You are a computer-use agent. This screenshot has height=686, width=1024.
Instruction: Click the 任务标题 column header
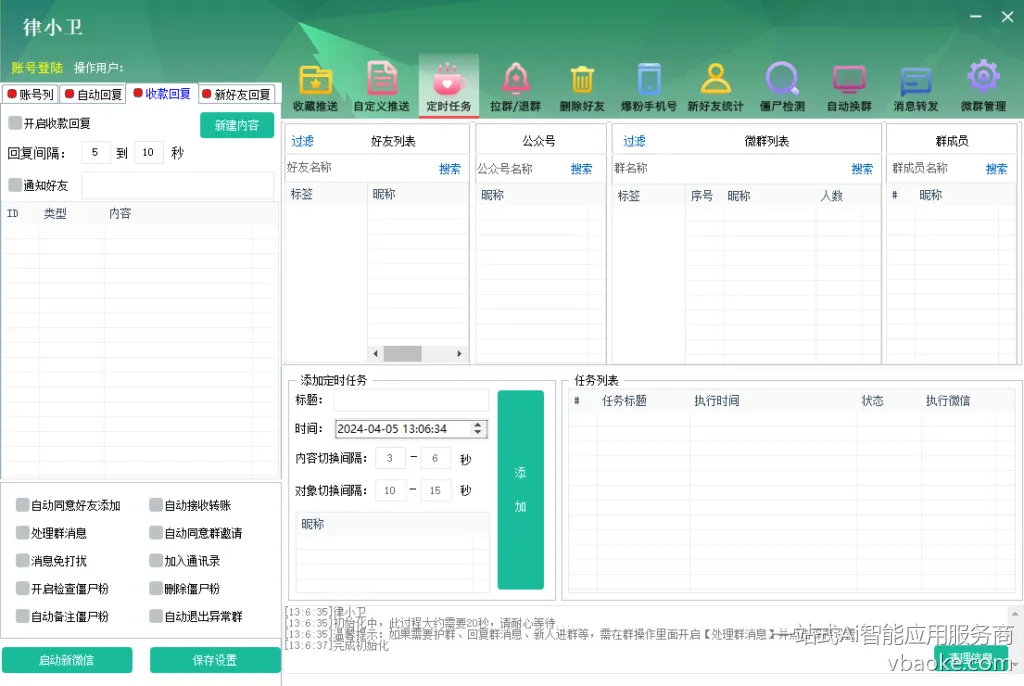point(624,400)
